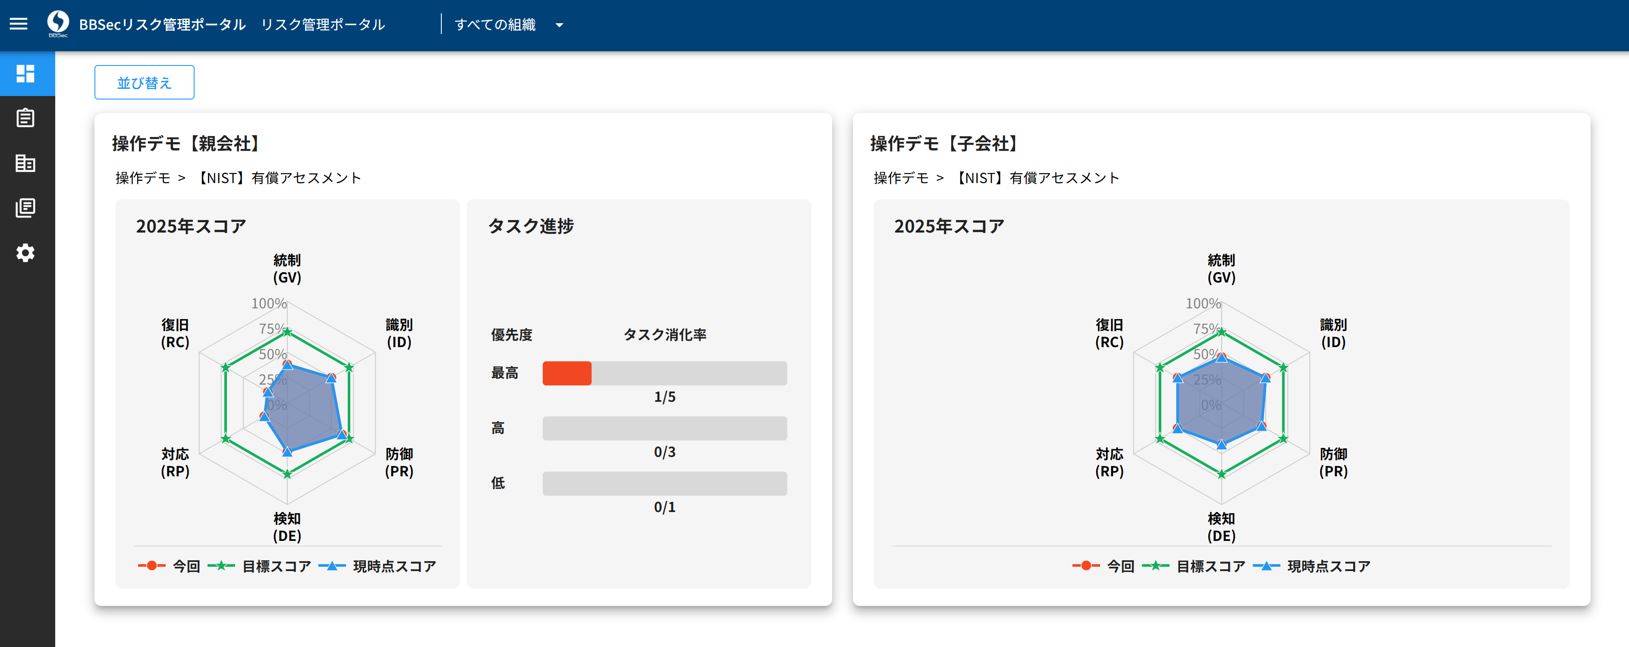Toggle 現時点スコア legend in 親会社 chart

[378, 566]
